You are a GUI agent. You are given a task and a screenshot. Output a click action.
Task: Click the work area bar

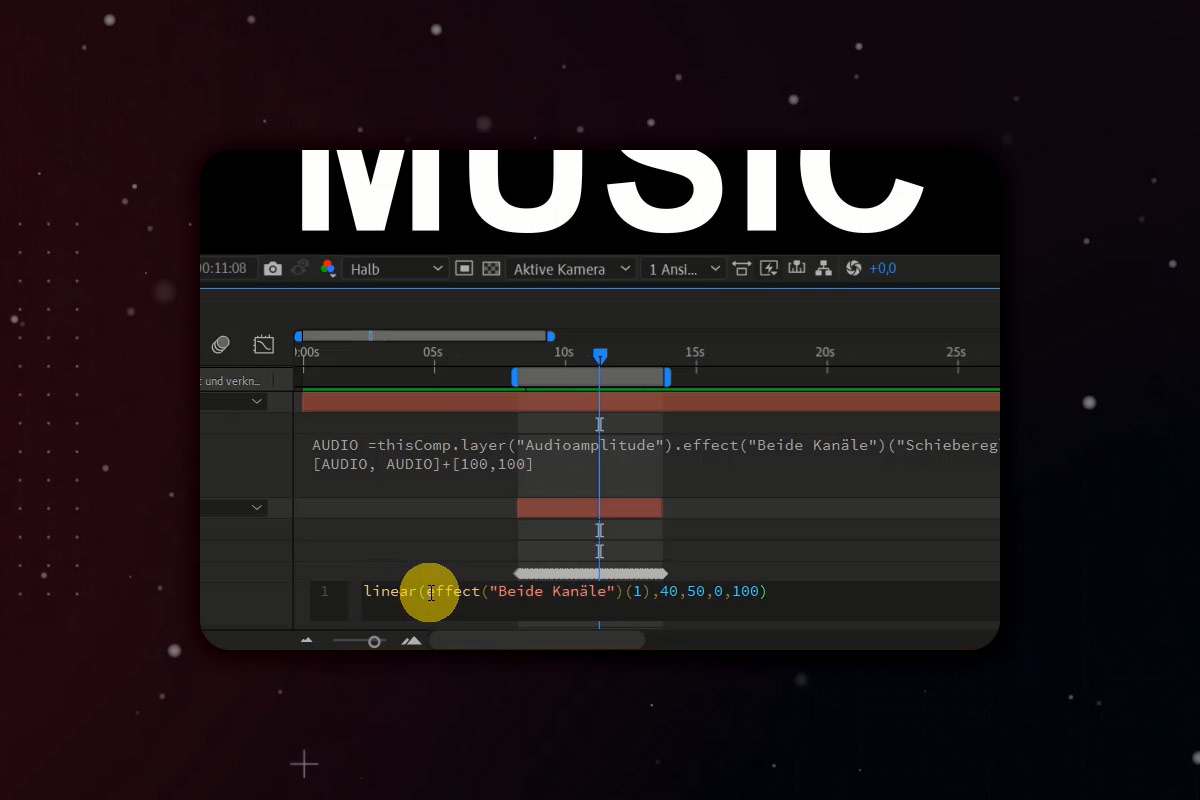pyautogui.click(x=591, y=377)
